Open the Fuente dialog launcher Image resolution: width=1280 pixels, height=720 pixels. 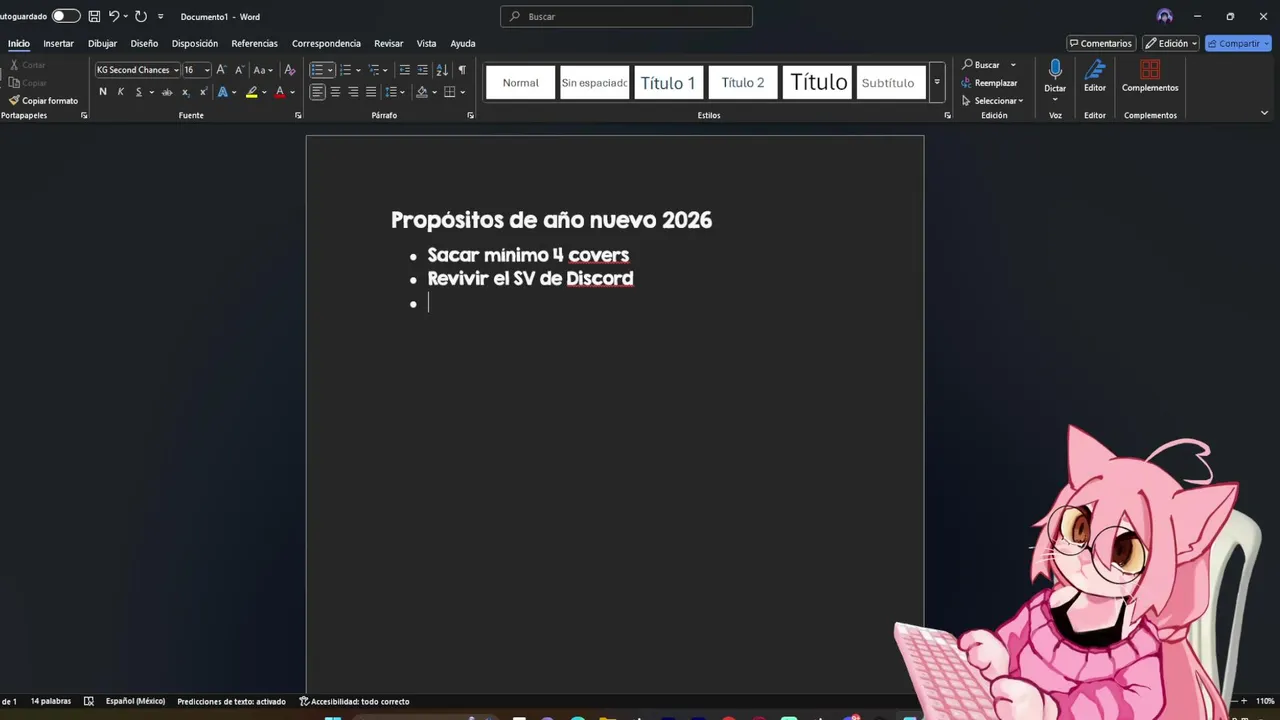pyautogui.click(x=298, y=116)
